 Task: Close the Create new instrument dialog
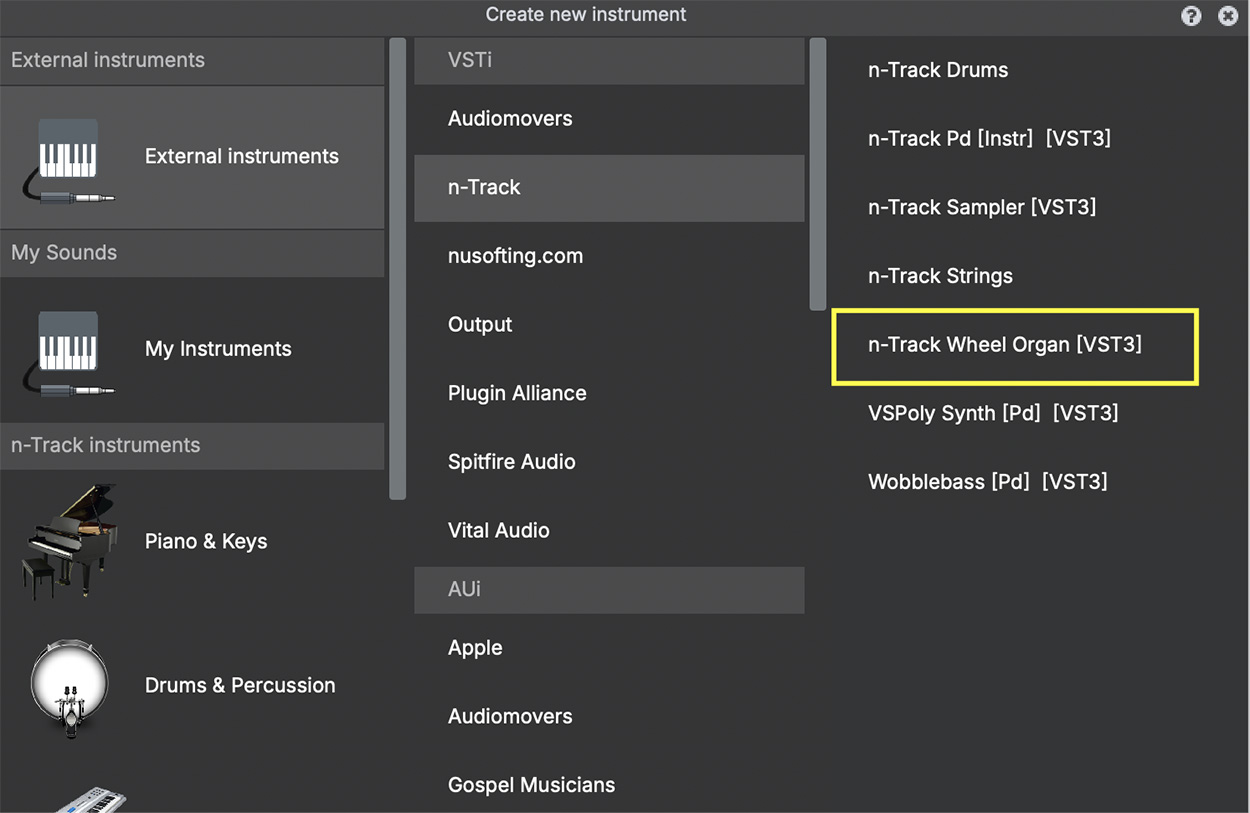[x=1228, y=15]
